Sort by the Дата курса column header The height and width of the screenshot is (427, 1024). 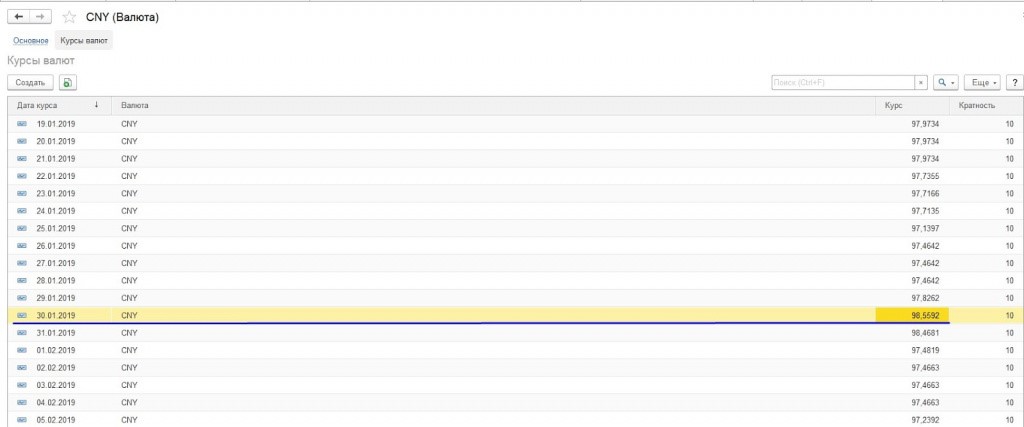pos(55,105)
